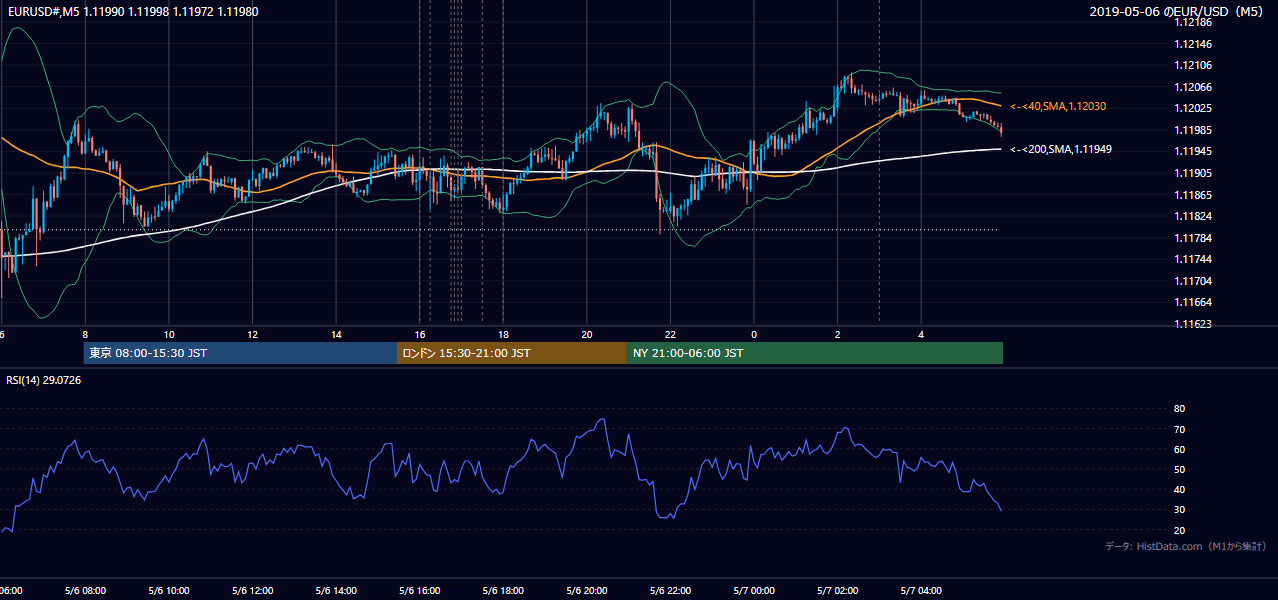Click the 5/6 22:00 time axis label

tap(670, 591)
